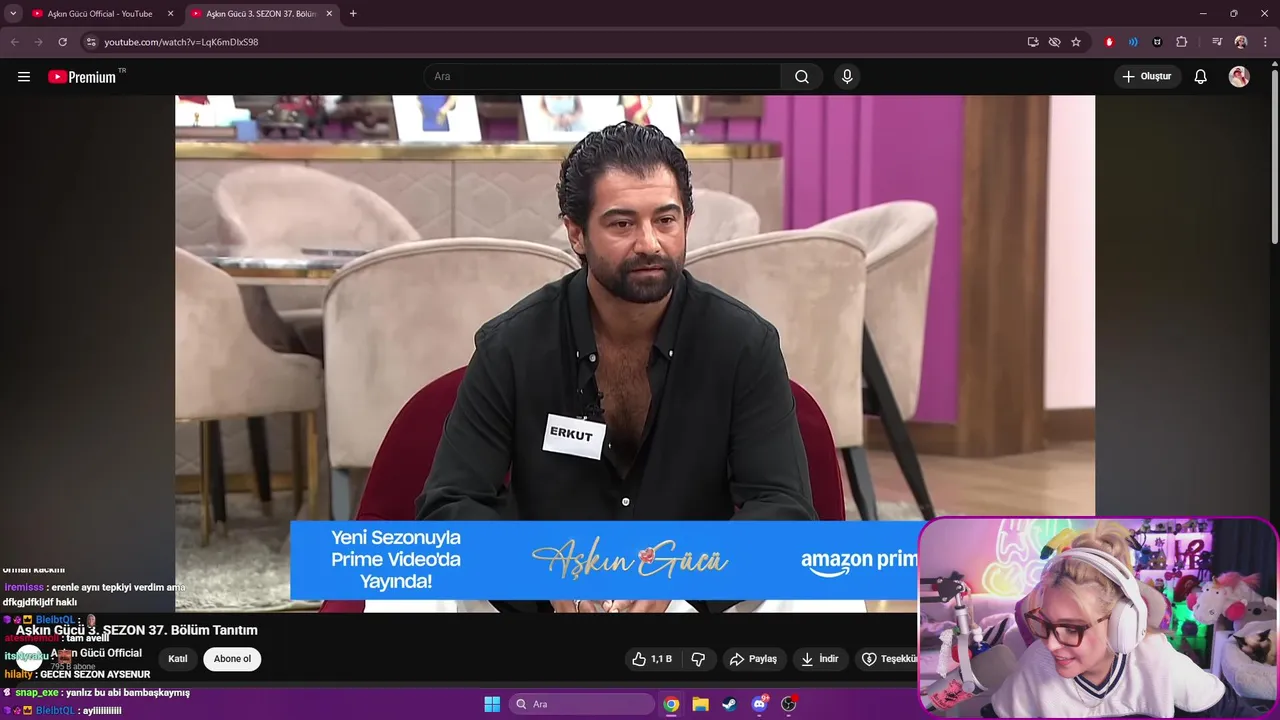Go to YouTube Premium home logo

pyautogui.click(x=83, y=77)
